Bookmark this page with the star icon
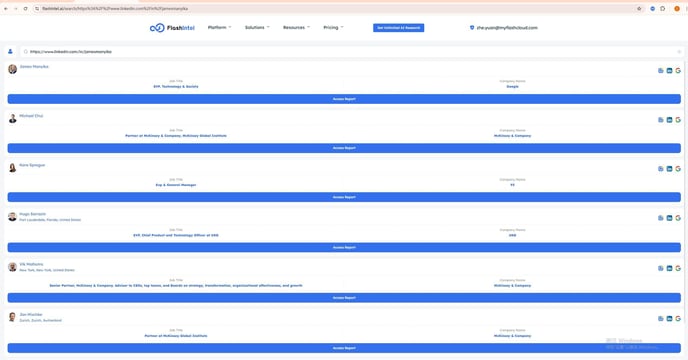Viewport: 688px width, 360px height. point(639,8)
